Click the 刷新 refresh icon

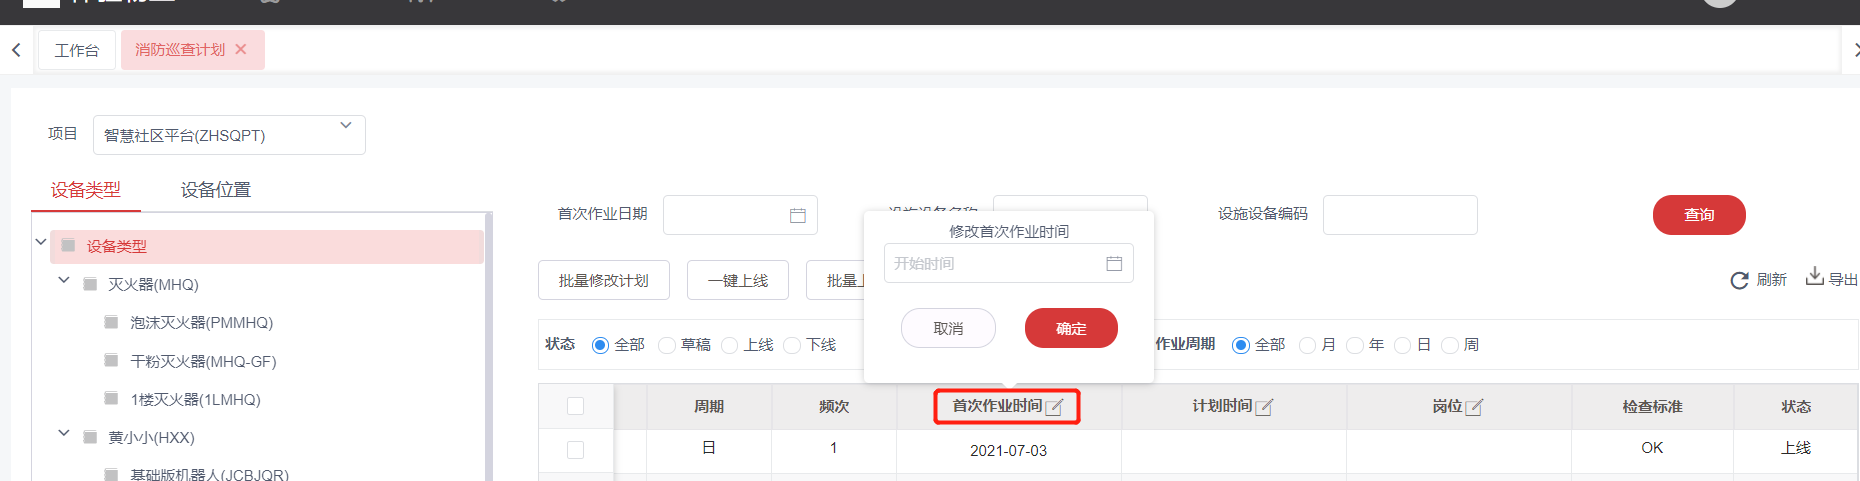point(1740,280)
